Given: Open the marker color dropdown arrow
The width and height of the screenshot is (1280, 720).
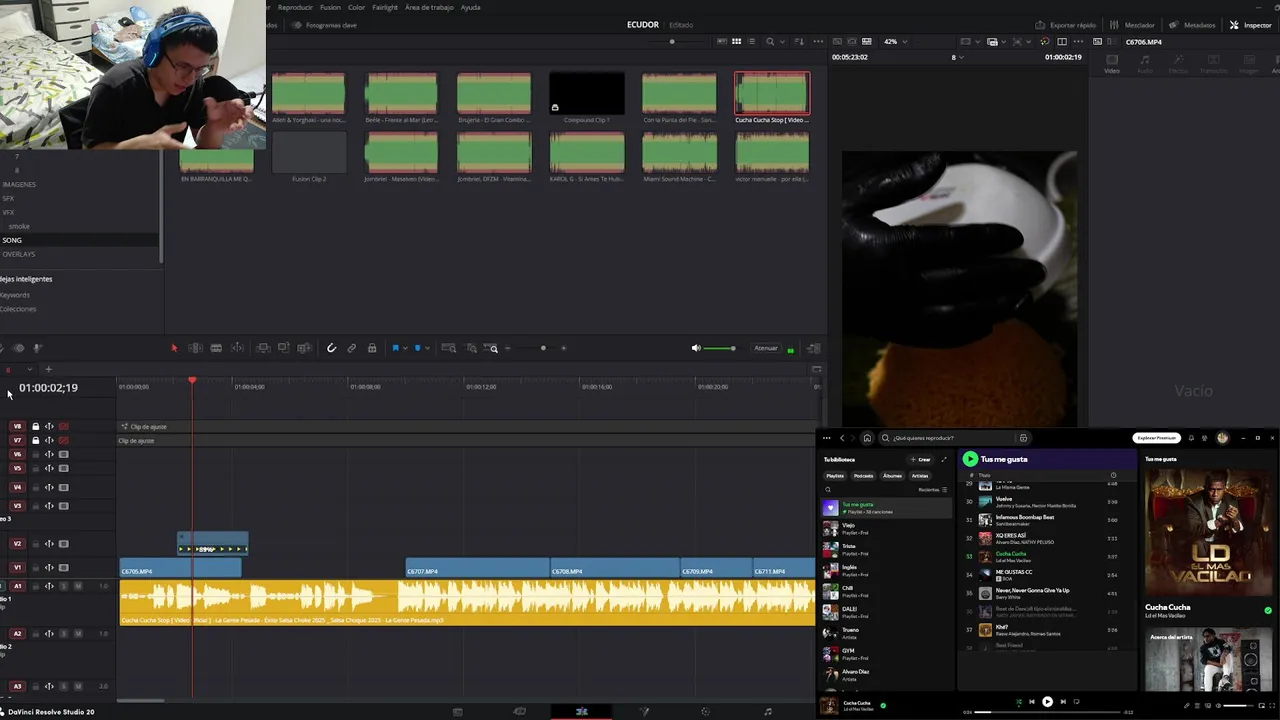Looking at the screenshot, I should 427,348.
